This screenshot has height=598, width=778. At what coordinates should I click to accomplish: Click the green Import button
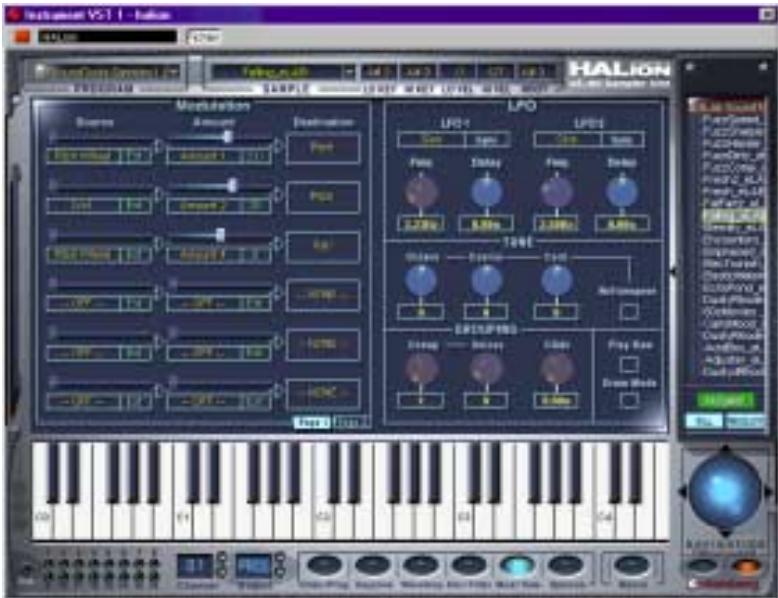[x=725, y=400]
